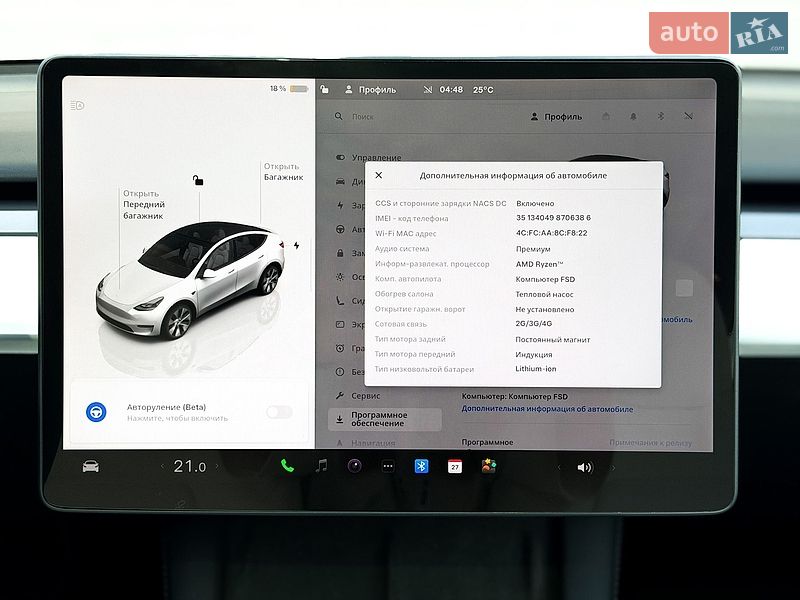The image size is (800, 600).
Task: Tap the Bluetooth icon in the settings header
Action: (661, 116)
